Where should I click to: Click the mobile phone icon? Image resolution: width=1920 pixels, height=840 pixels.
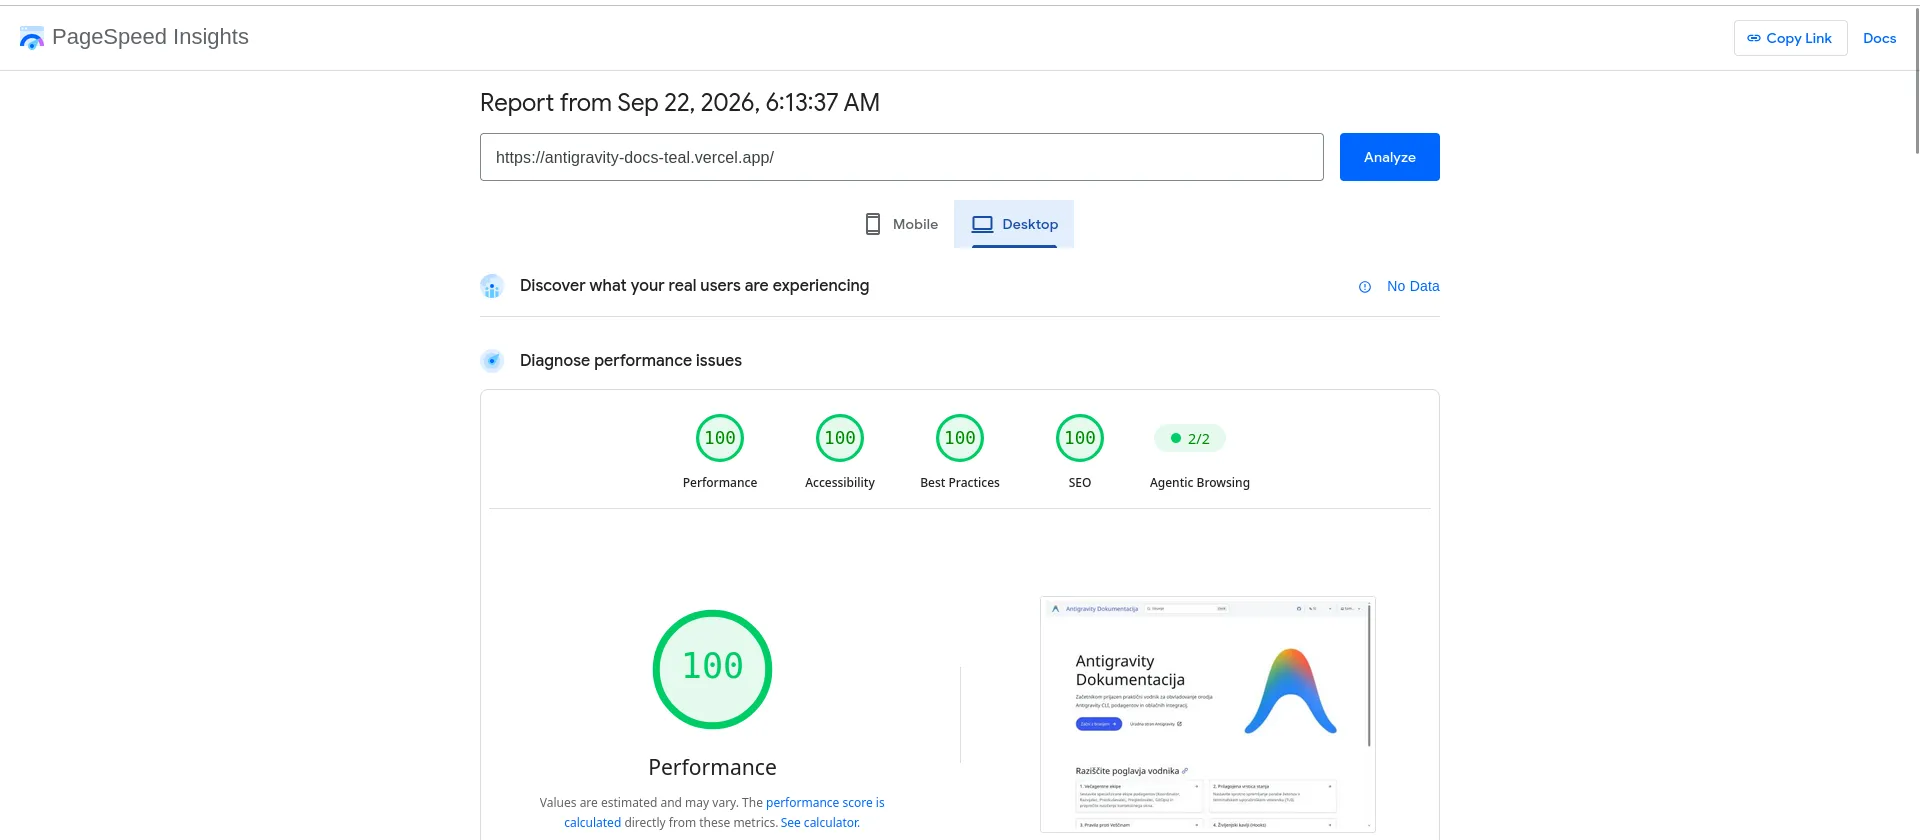873,224
